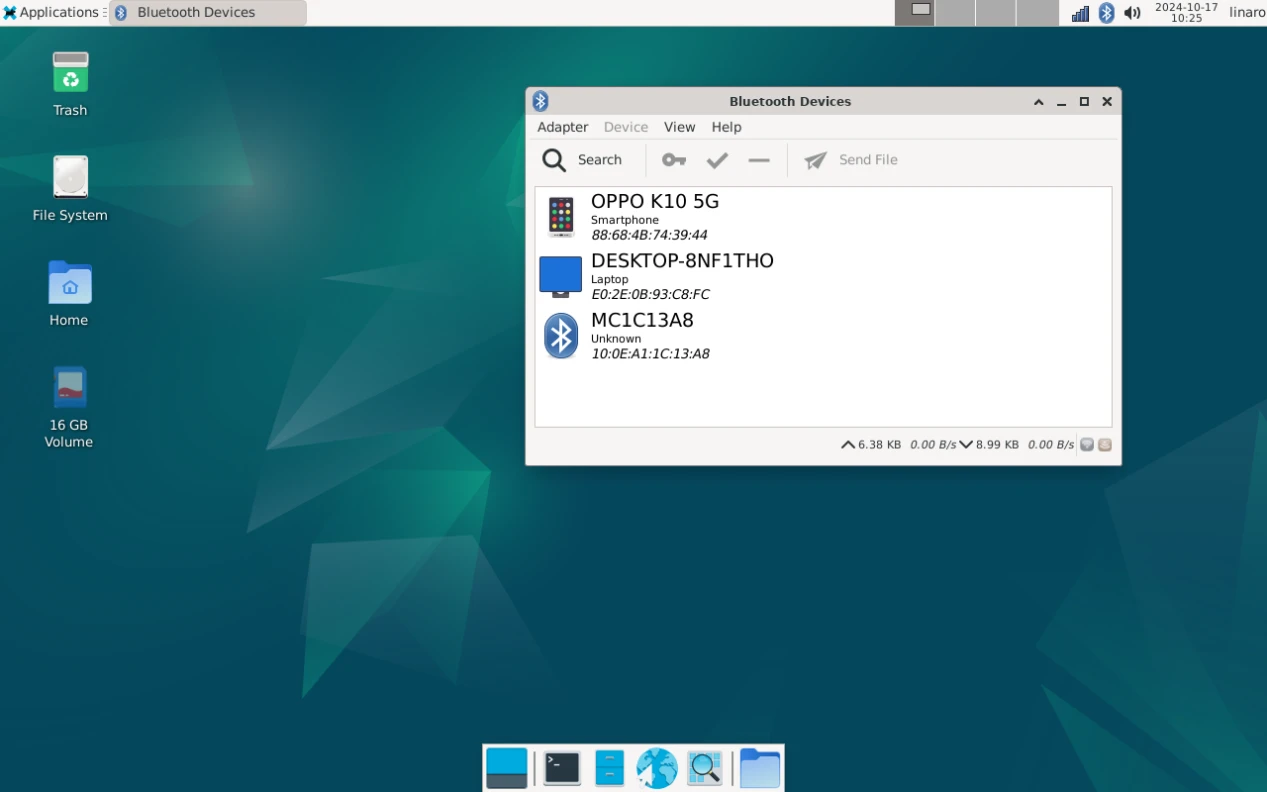
Task: Select the DESKTOP-8NF1THO laptop icon
Action: [x=561, y=276]
